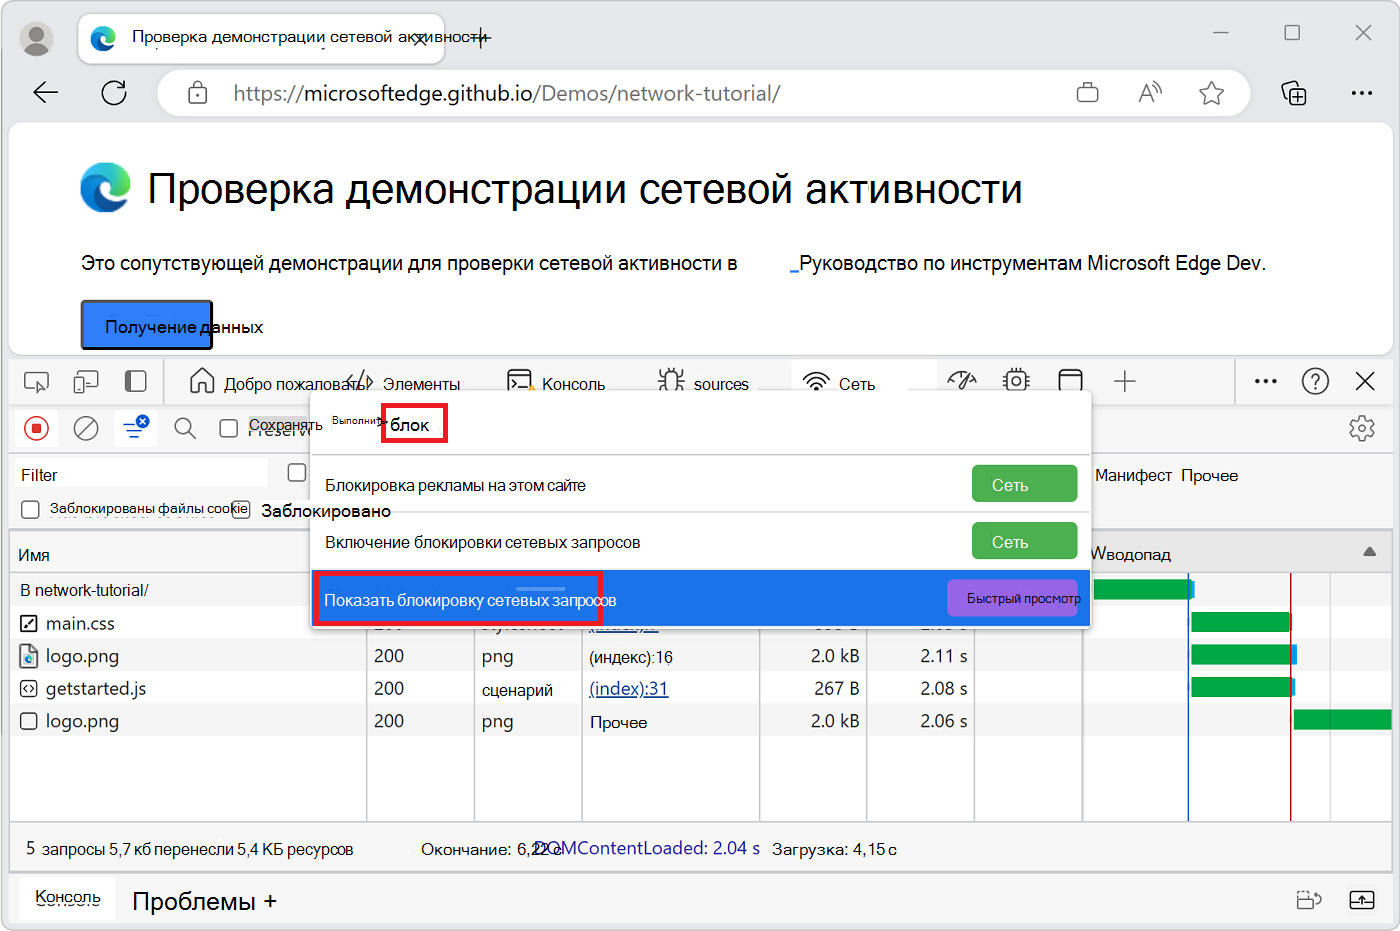
Task: Uncheck main.css in the request list
Action: [x=31, y=621]
